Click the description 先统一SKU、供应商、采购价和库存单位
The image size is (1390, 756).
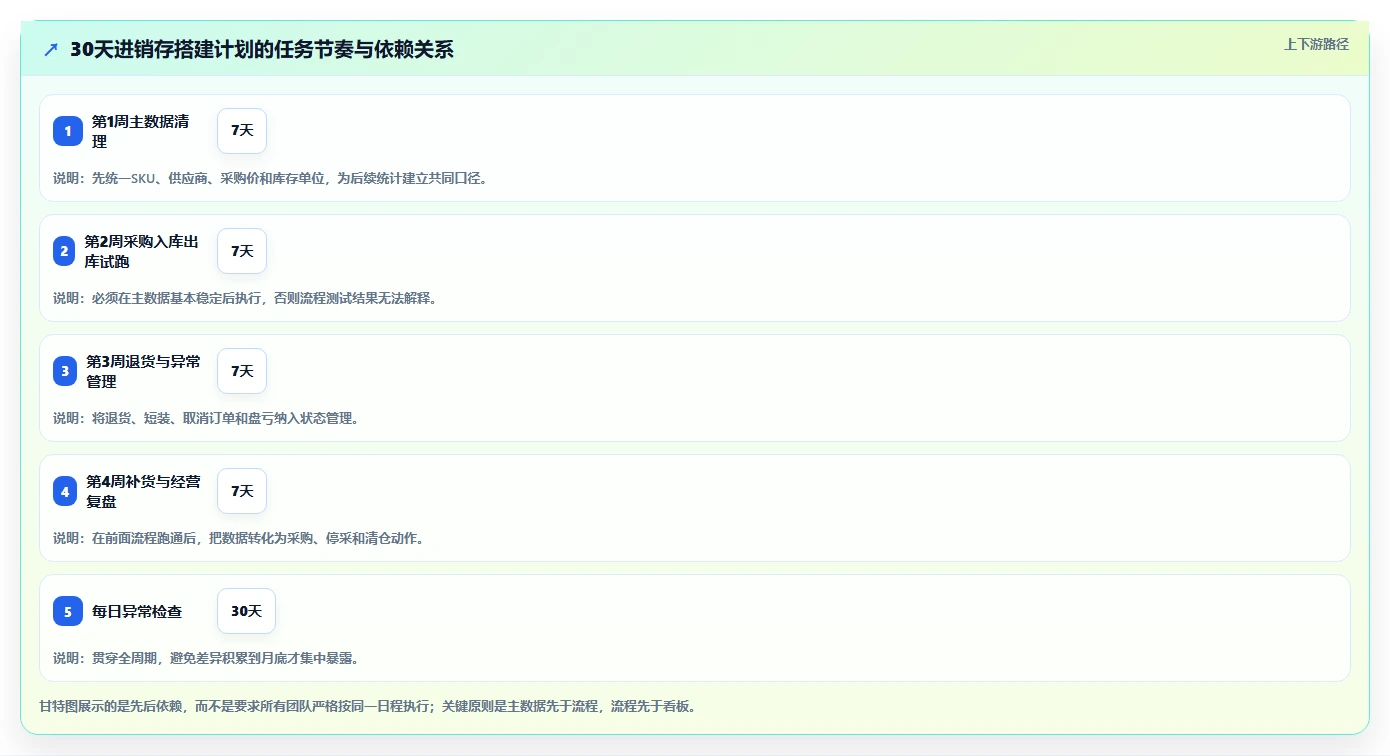(x=209, y=178)
